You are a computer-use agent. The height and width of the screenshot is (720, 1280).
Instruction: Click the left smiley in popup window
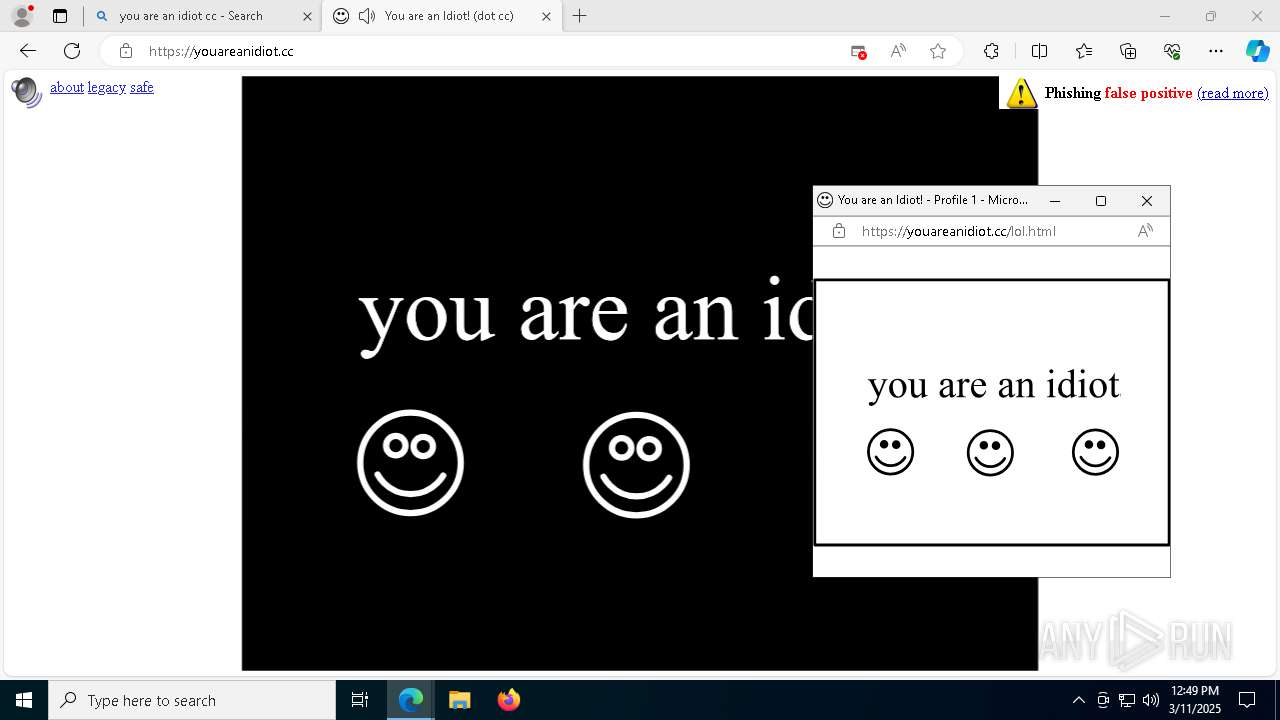click(x=890, y=452)
